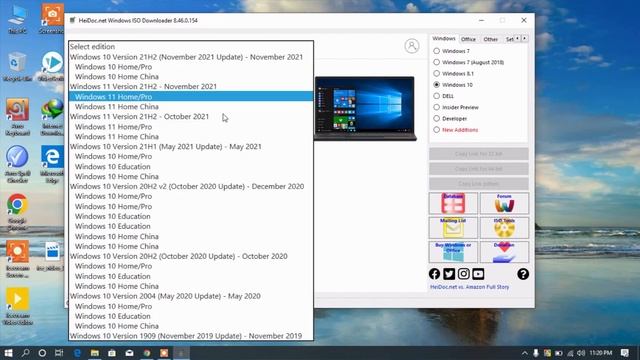Open Task View on the taskbar
The image size is (640, 360).
(x=59, y=353)
